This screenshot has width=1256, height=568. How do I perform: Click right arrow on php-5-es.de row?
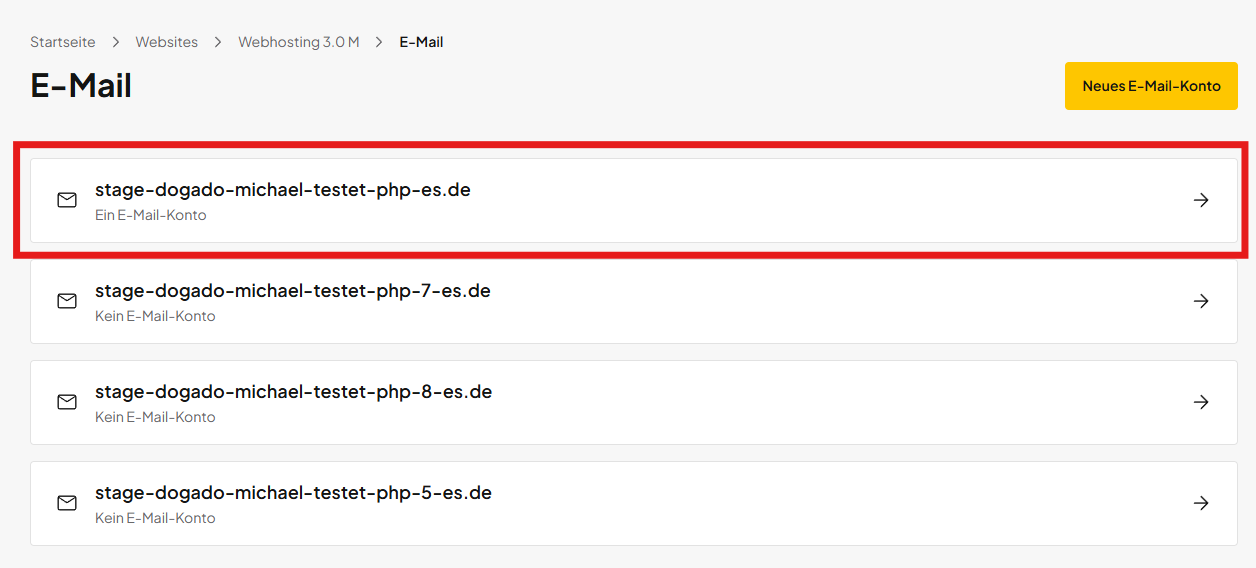pos(1201,503)
